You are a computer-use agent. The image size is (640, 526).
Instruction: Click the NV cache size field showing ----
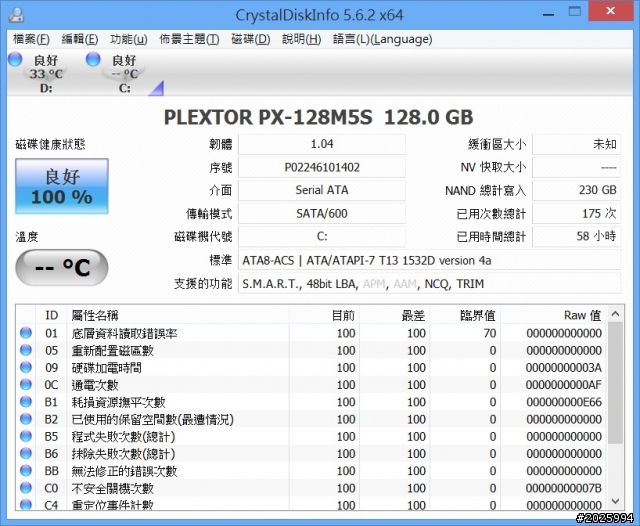tap(576, 167)
